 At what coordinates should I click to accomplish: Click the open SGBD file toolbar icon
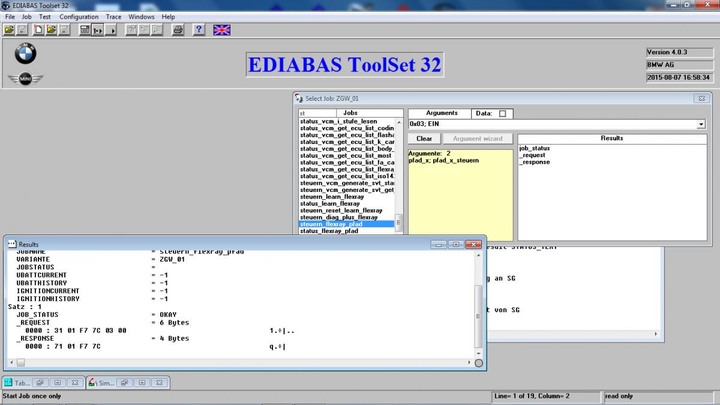point(9,30)
